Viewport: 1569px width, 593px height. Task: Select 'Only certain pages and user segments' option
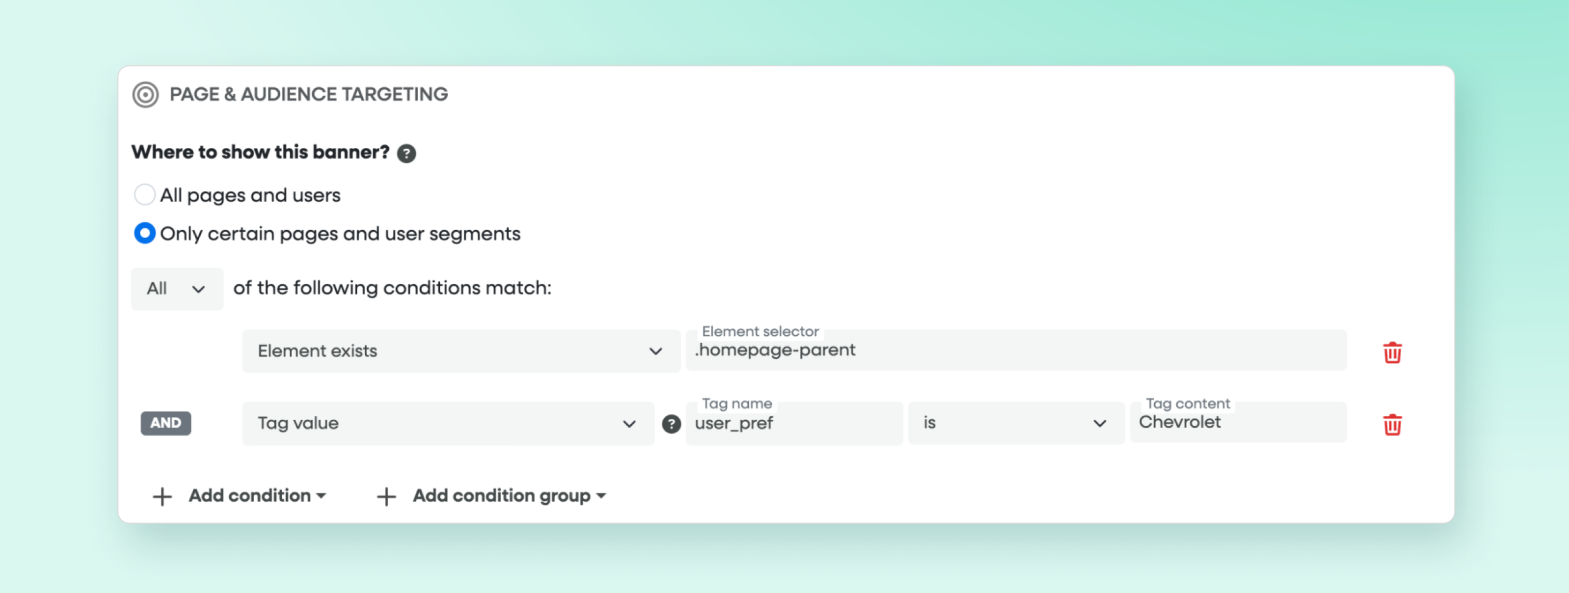(x=144, y=233)
